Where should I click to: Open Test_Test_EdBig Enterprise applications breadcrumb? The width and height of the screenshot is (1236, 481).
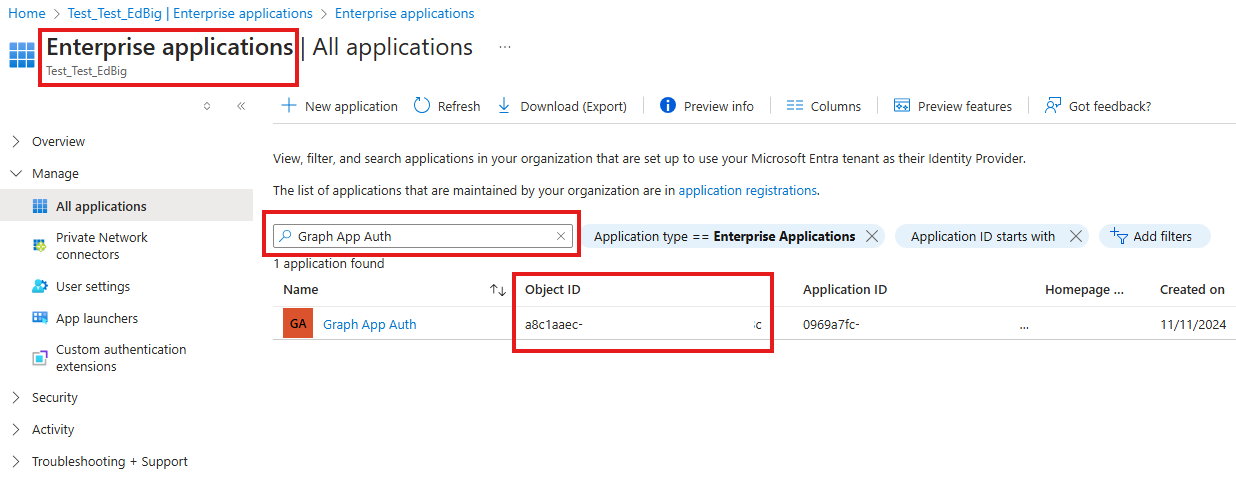[190, 13]
